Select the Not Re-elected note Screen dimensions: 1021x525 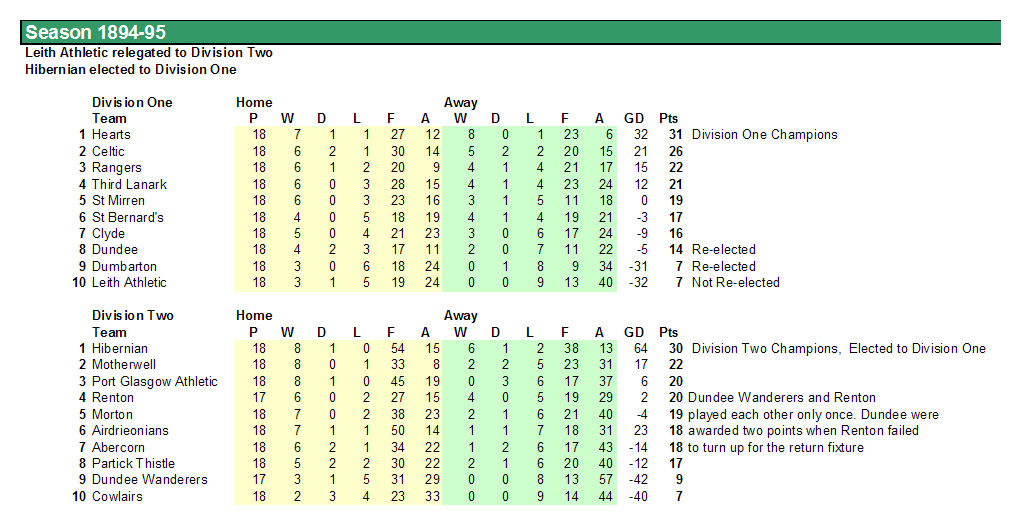point(736,283)
